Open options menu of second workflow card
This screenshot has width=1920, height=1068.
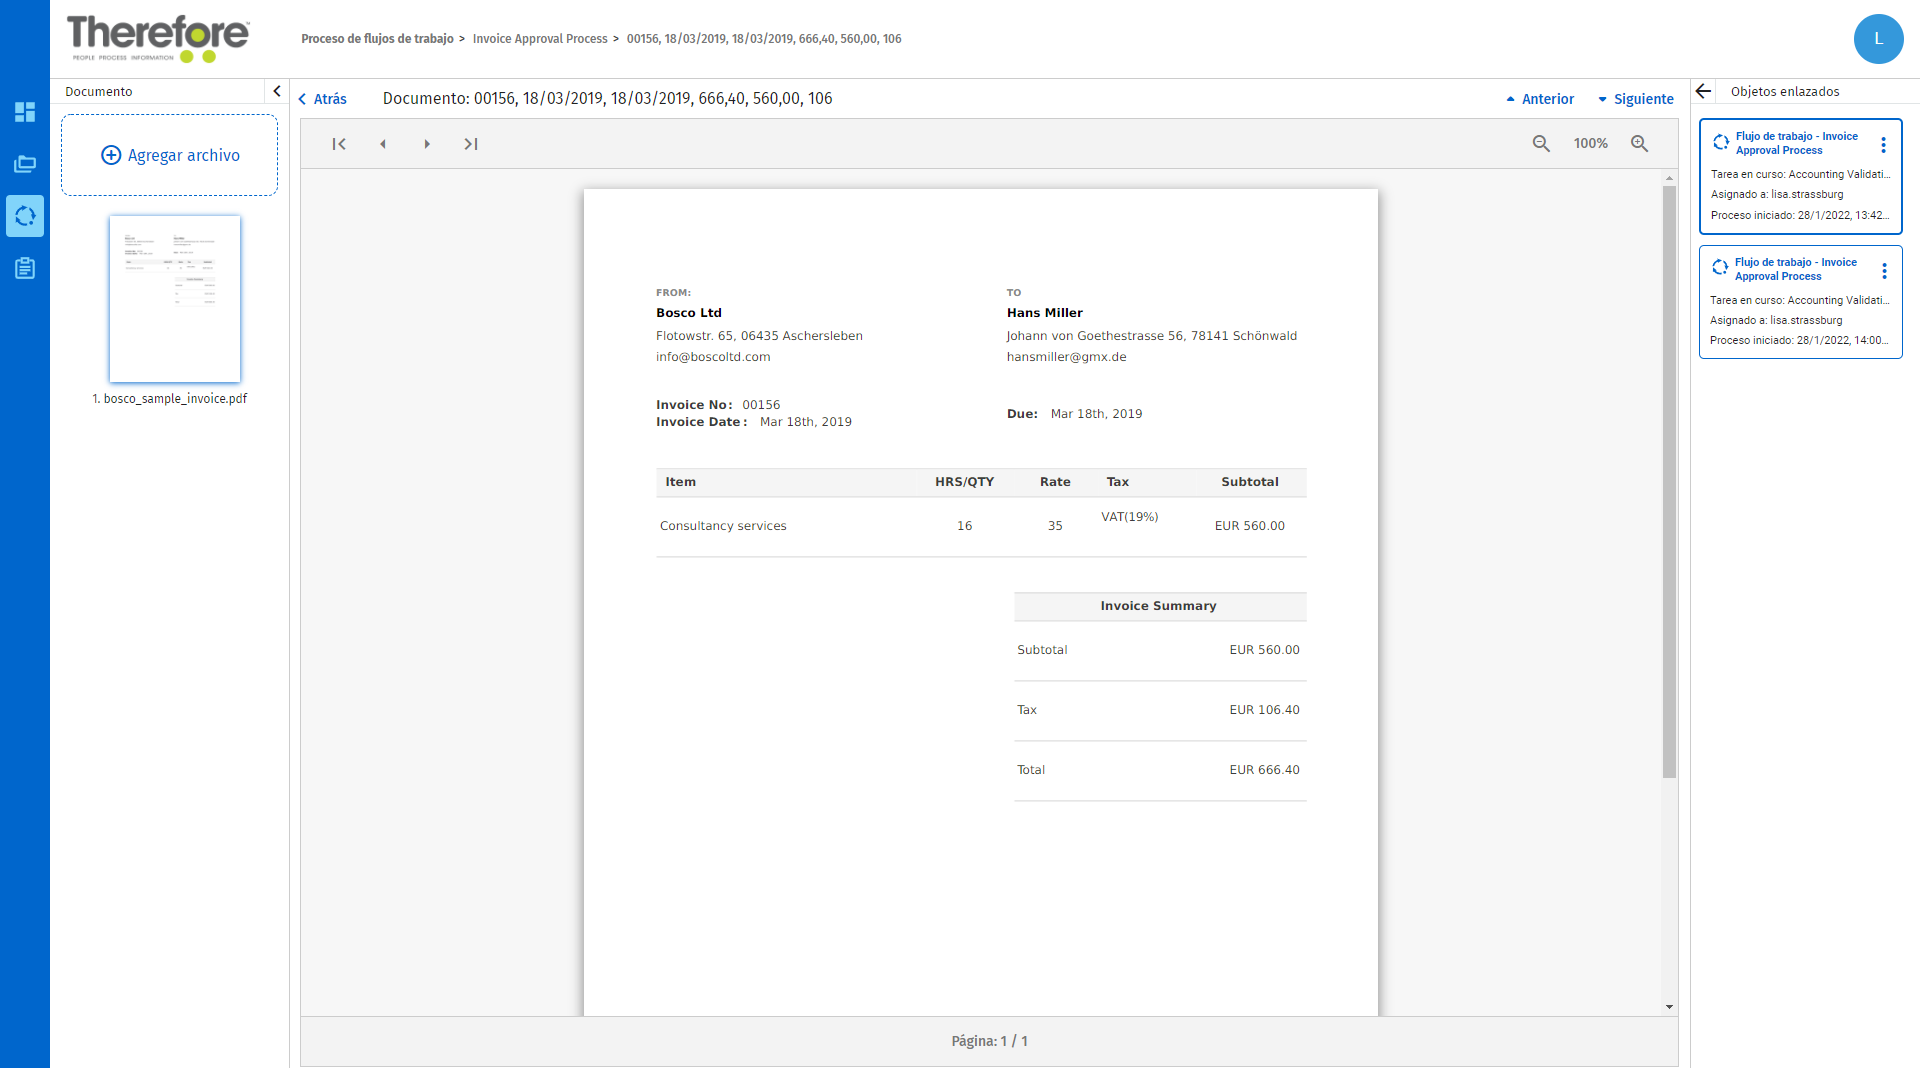1884,271
